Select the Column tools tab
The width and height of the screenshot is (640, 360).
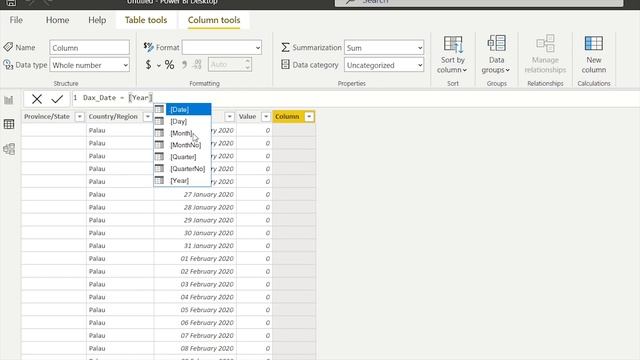(x=214, y=20)
